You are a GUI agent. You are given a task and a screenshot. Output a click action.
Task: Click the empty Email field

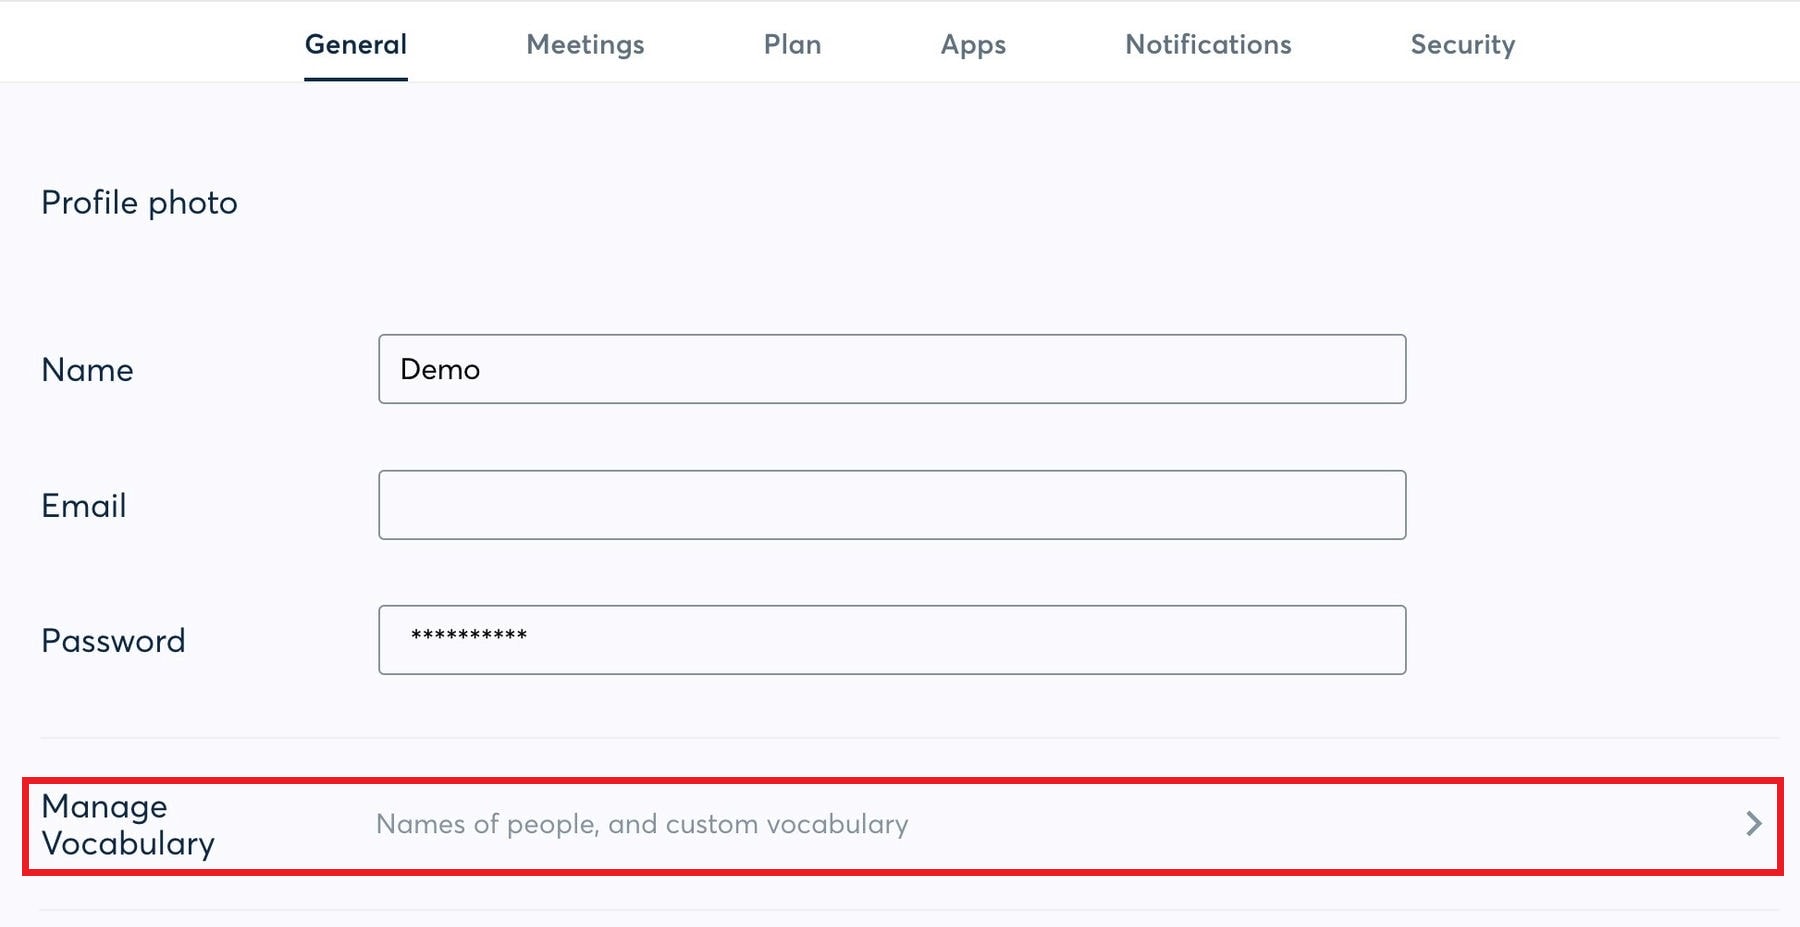892,504
